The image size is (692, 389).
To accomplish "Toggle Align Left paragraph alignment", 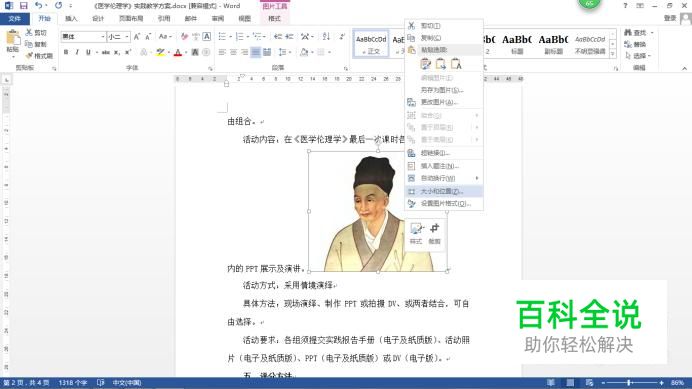I will click(222, 53).
